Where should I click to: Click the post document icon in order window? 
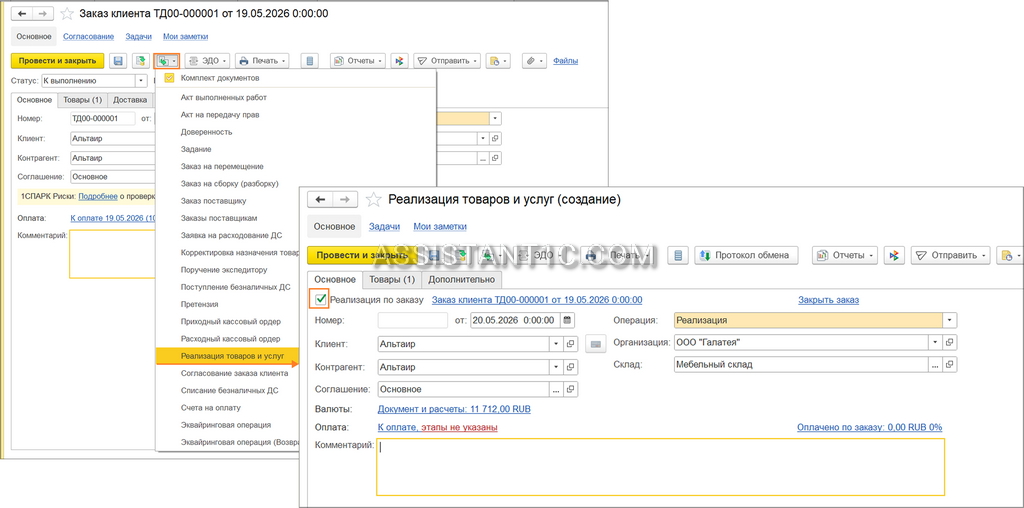[x=140, y=61]
